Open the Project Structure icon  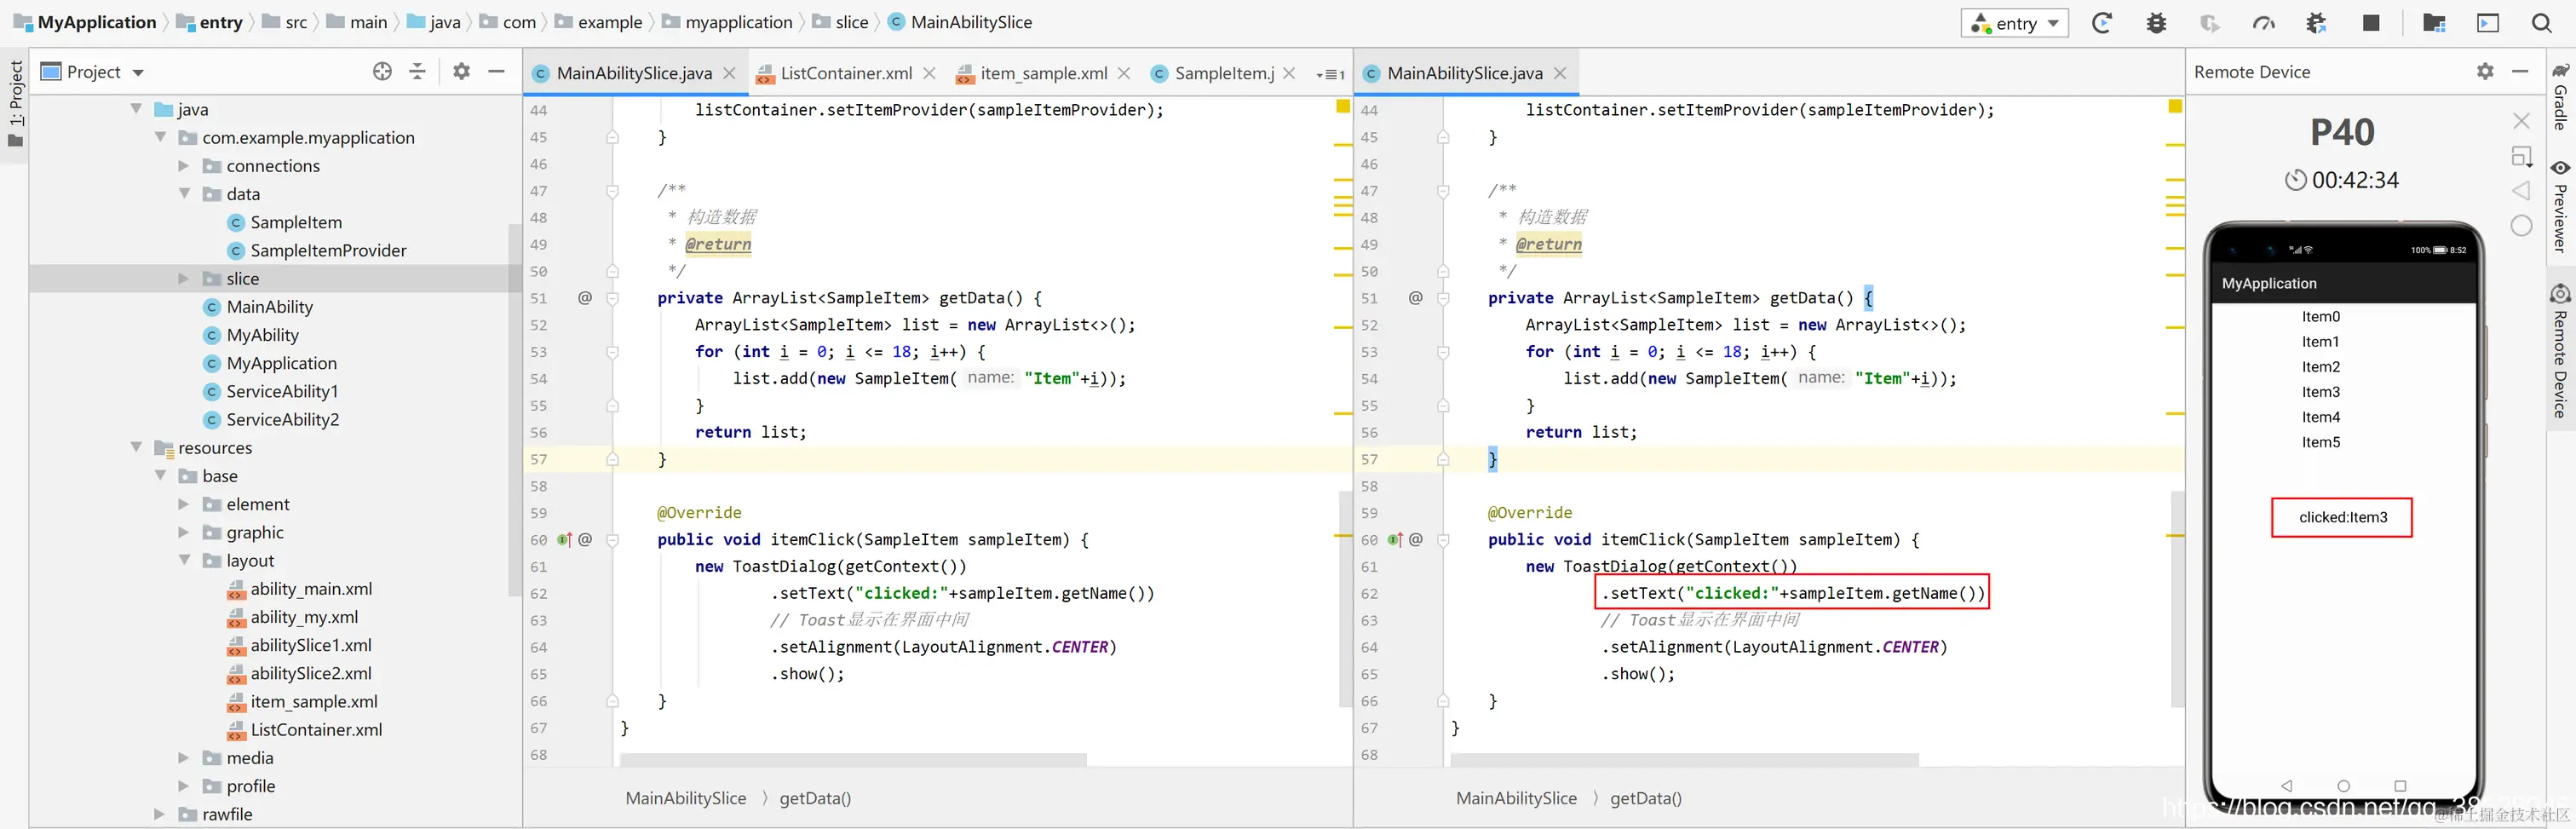point(2435,23)
